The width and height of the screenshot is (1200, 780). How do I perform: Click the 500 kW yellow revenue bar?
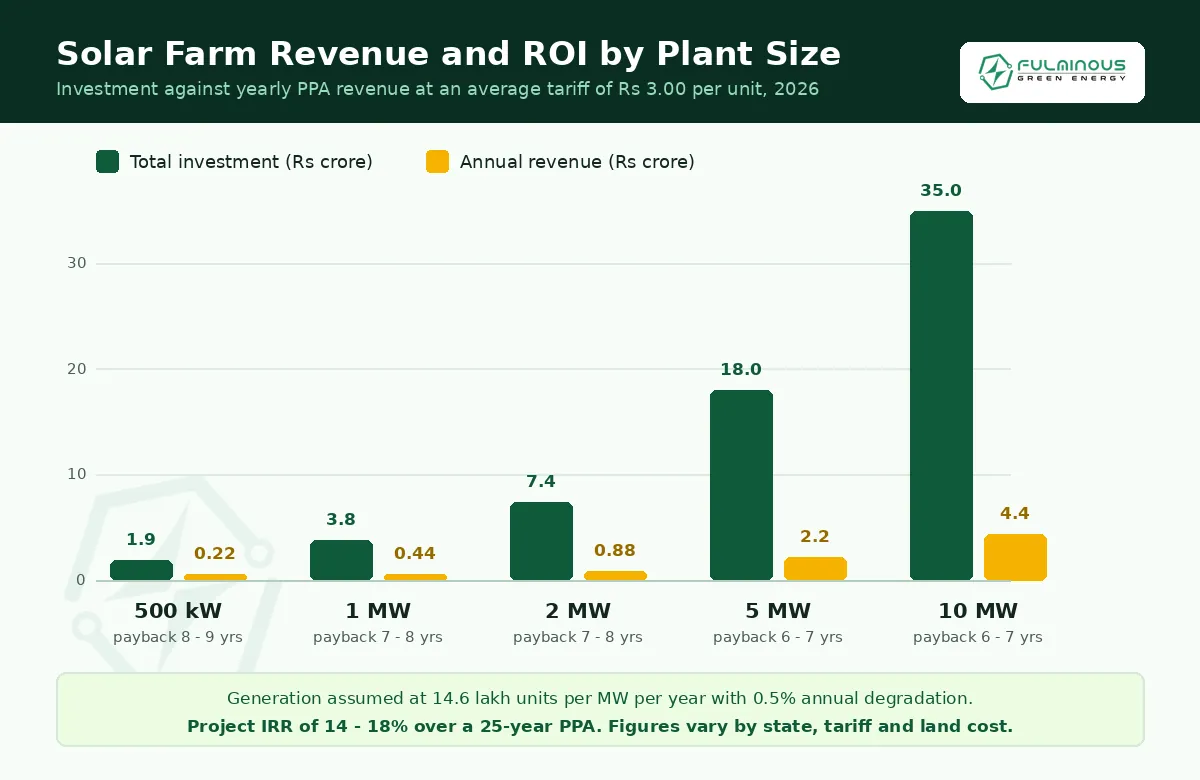(x=215, y=577)
